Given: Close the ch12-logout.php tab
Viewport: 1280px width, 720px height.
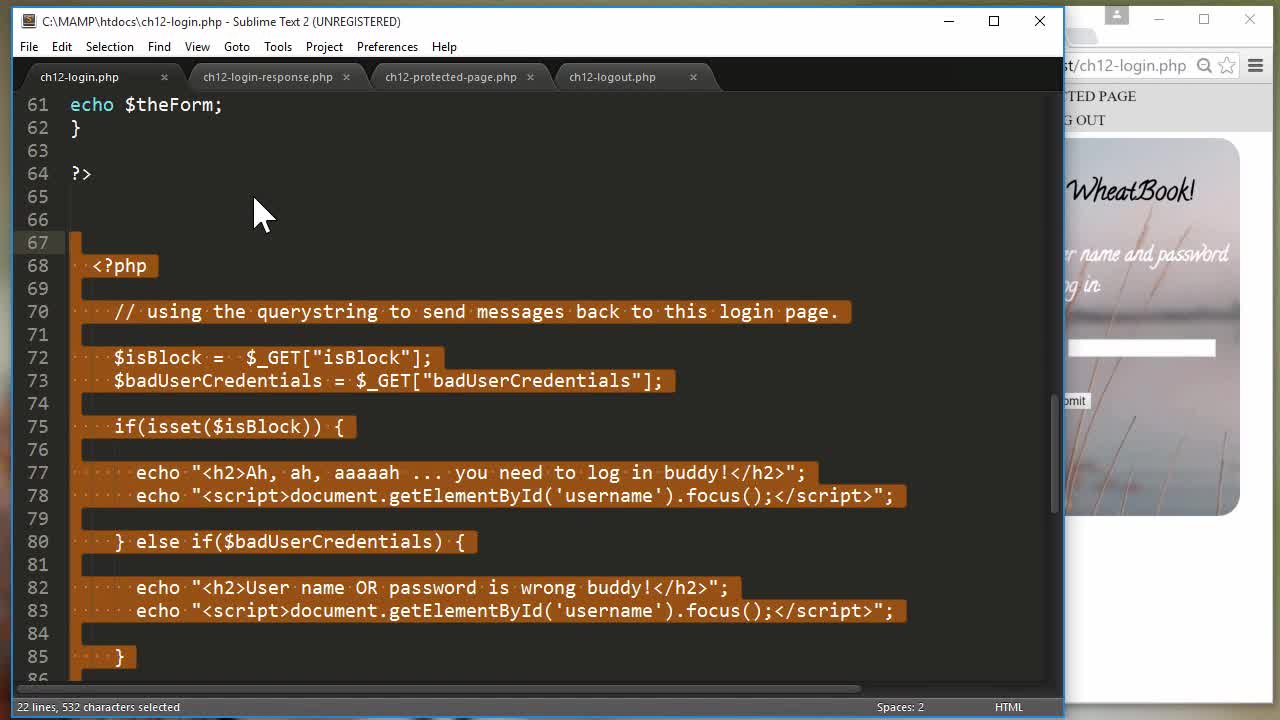Looking at the screenshot, I should point(693,77).
